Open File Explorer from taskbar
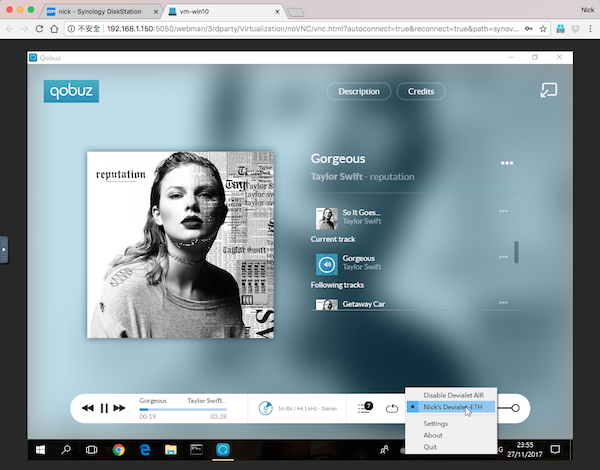 click(x=171, y=450)
